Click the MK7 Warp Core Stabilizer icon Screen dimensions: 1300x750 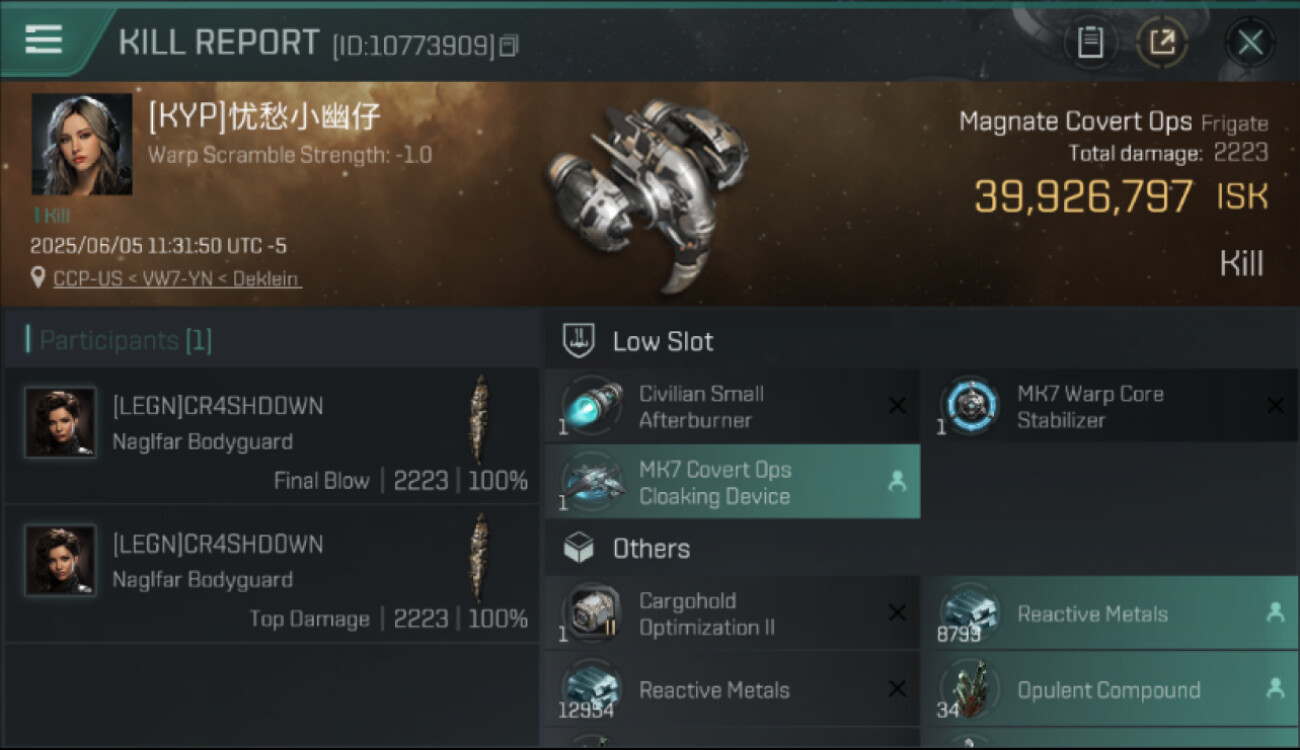pyautogui.click(x=970, y=407)
